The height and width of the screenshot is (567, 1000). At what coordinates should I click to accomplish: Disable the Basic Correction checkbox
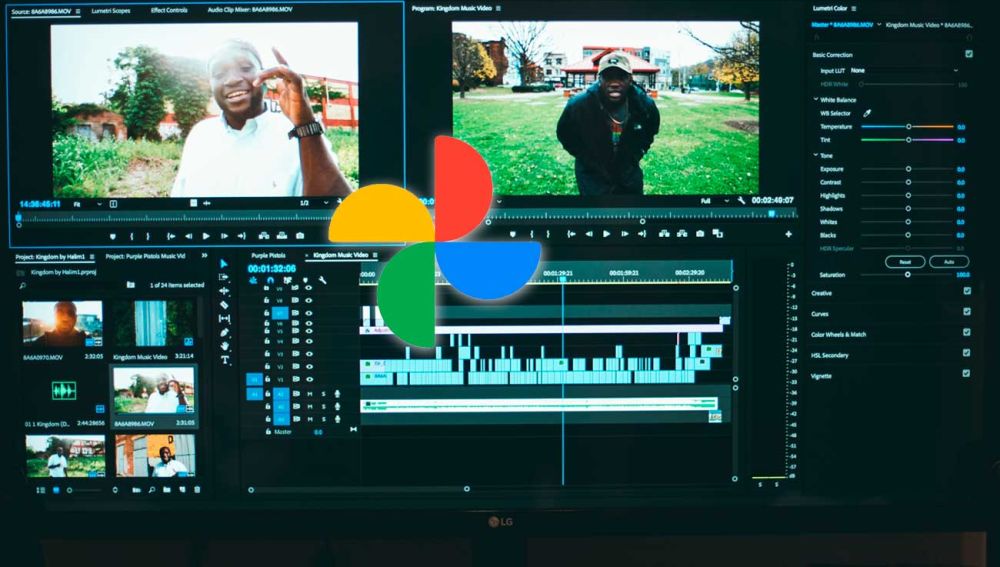968,54
